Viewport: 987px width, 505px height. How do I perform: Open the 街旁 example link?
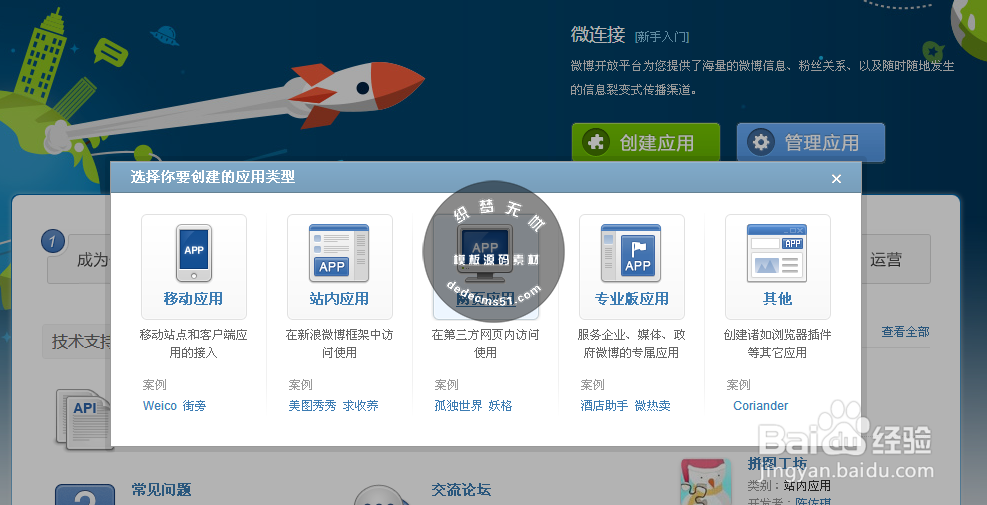point(195,406)
